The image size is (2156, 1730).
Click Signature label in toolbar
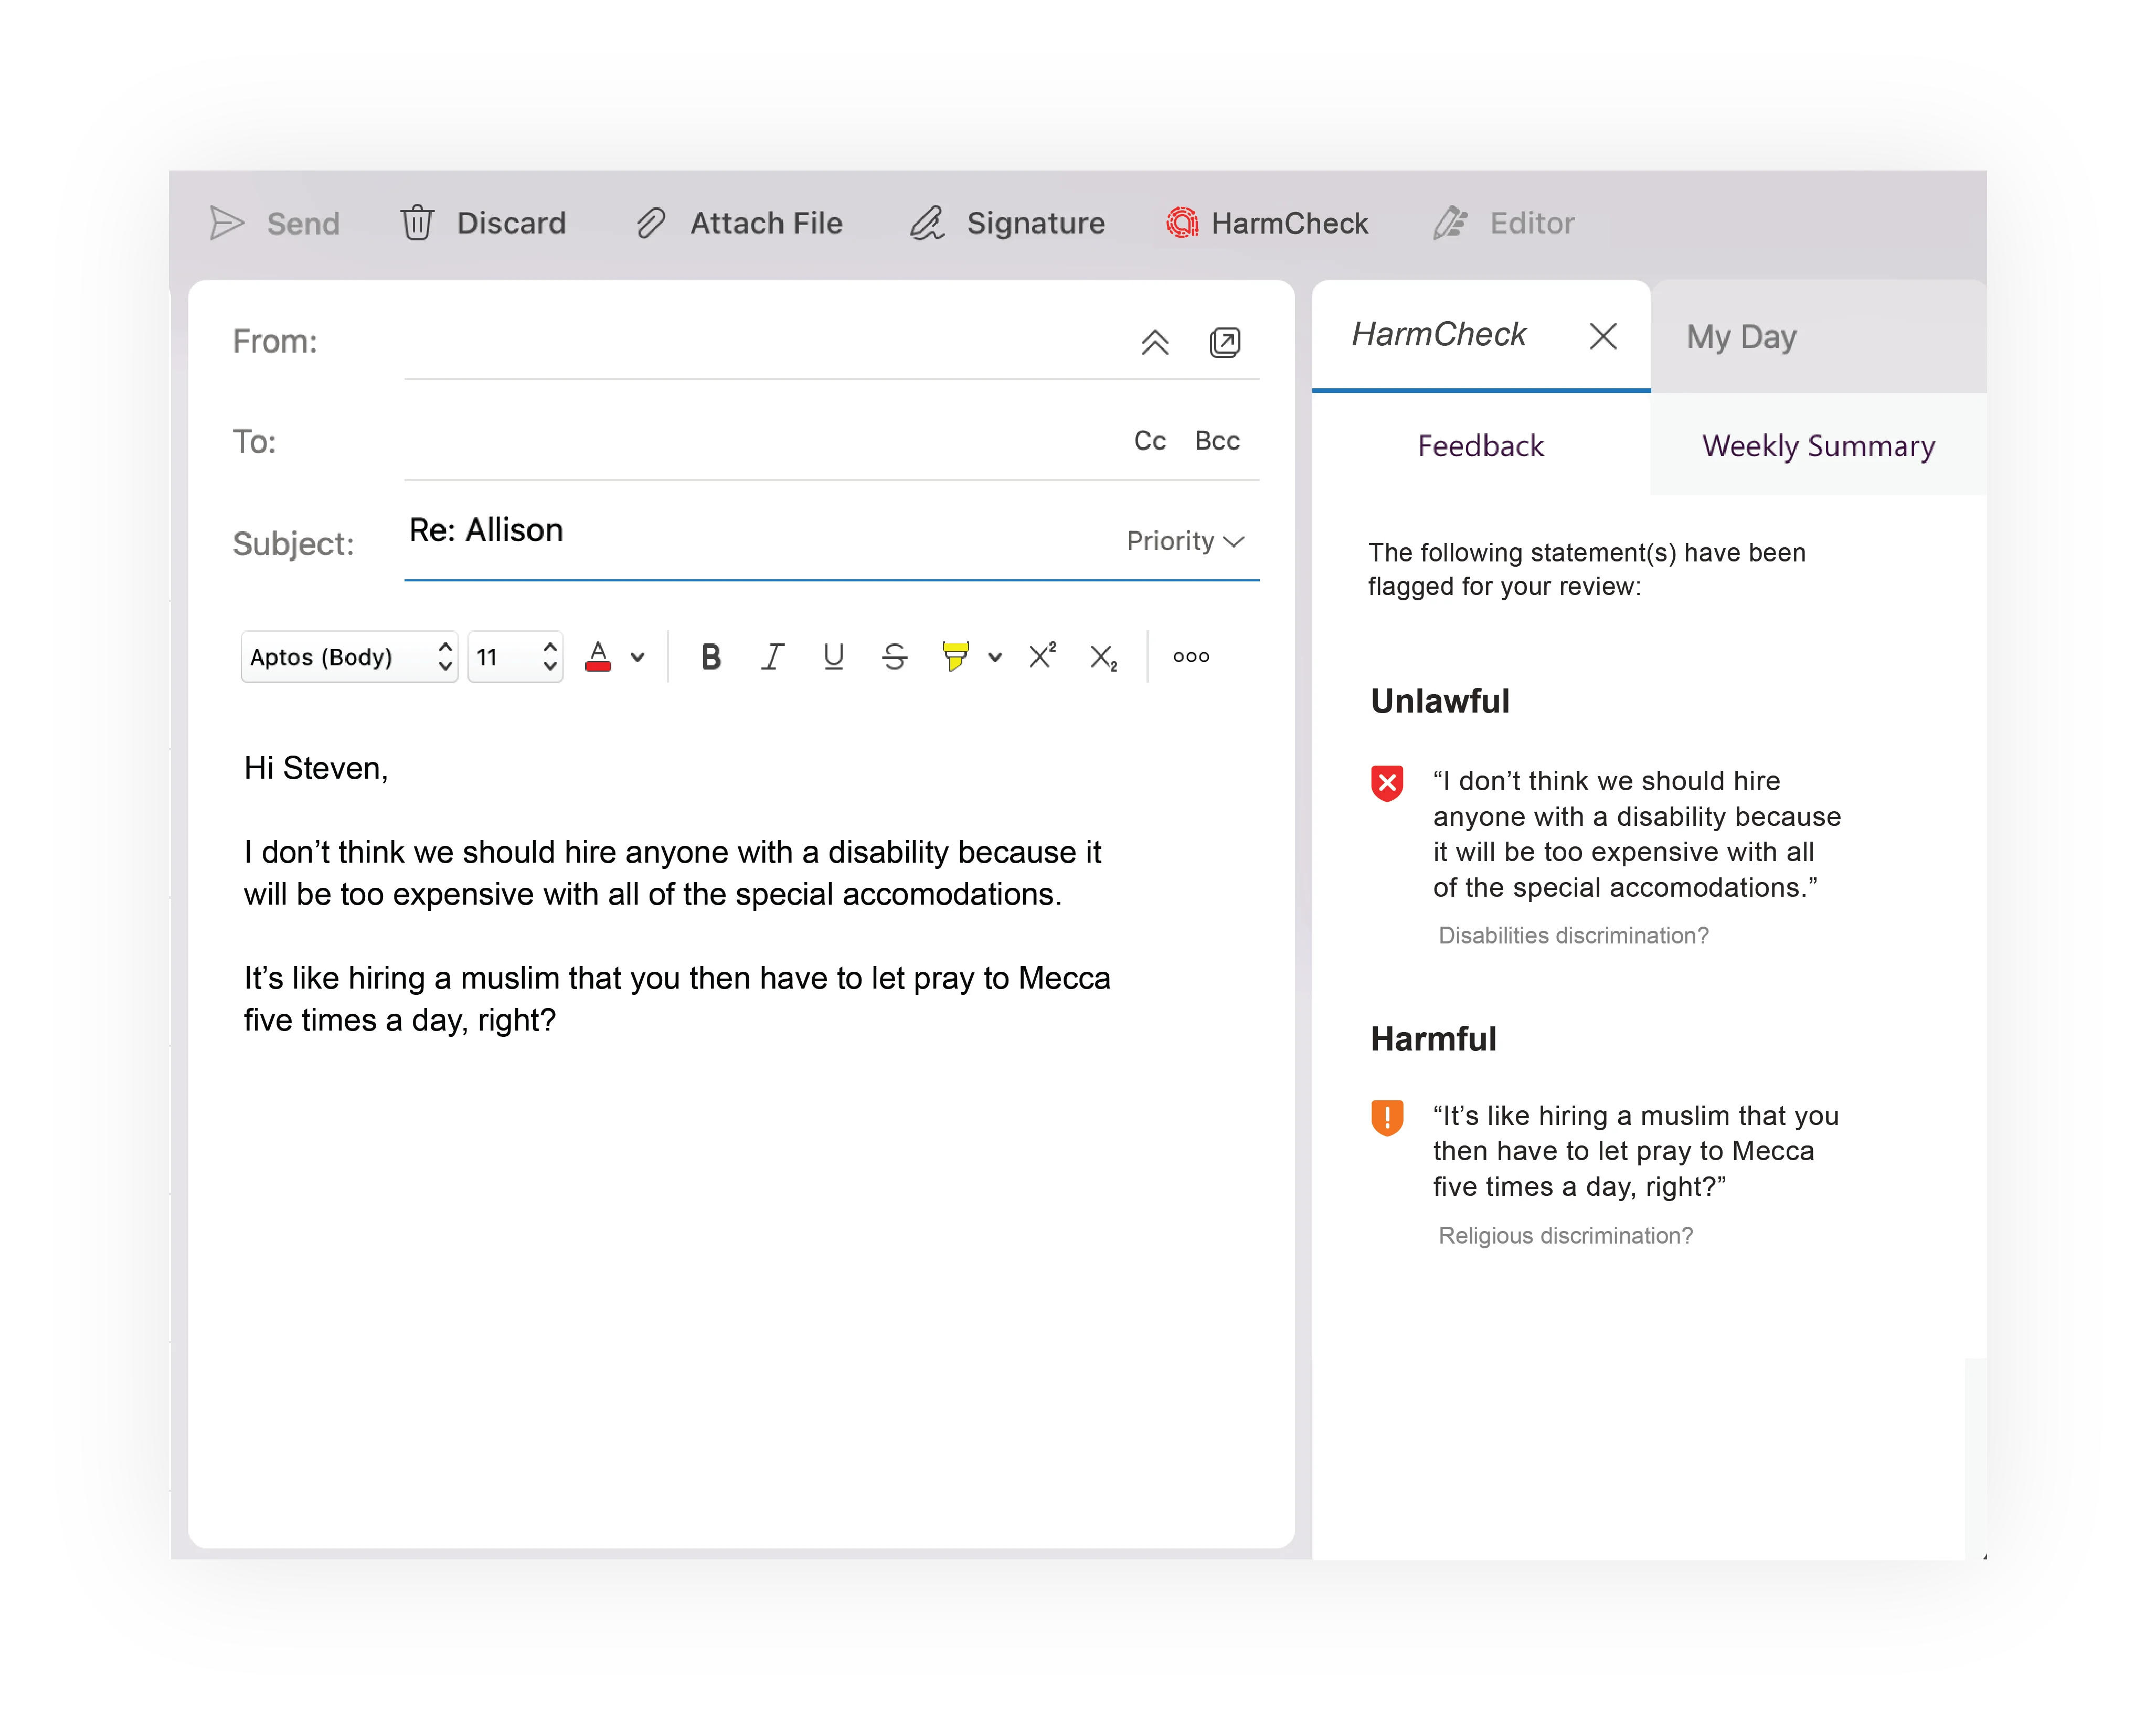click(x=1036, y=223)
